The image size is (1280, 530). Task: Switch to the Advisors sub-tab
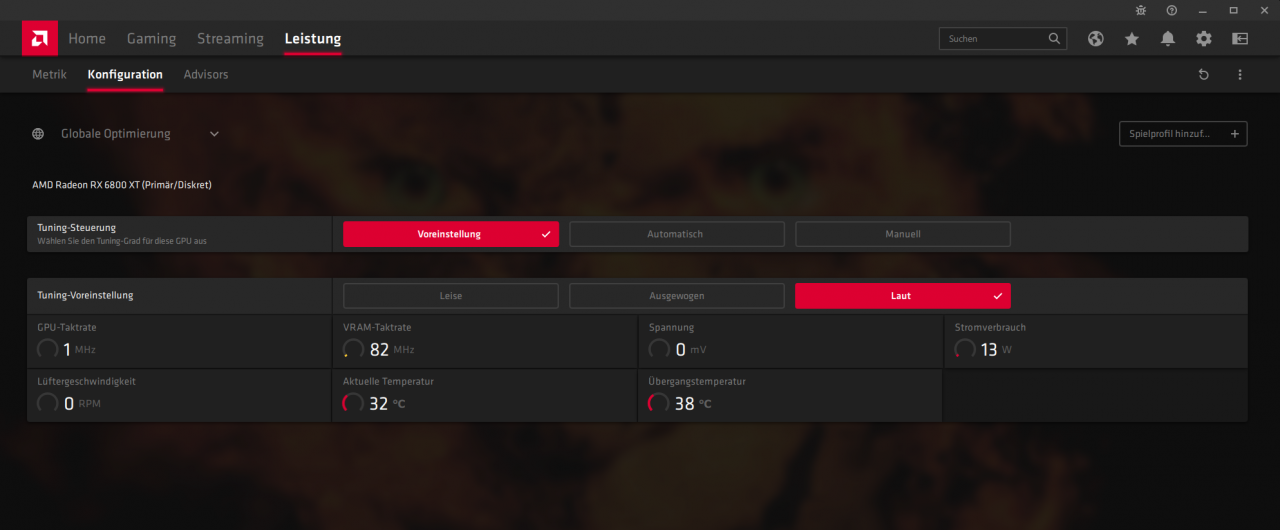pos(206,75)
